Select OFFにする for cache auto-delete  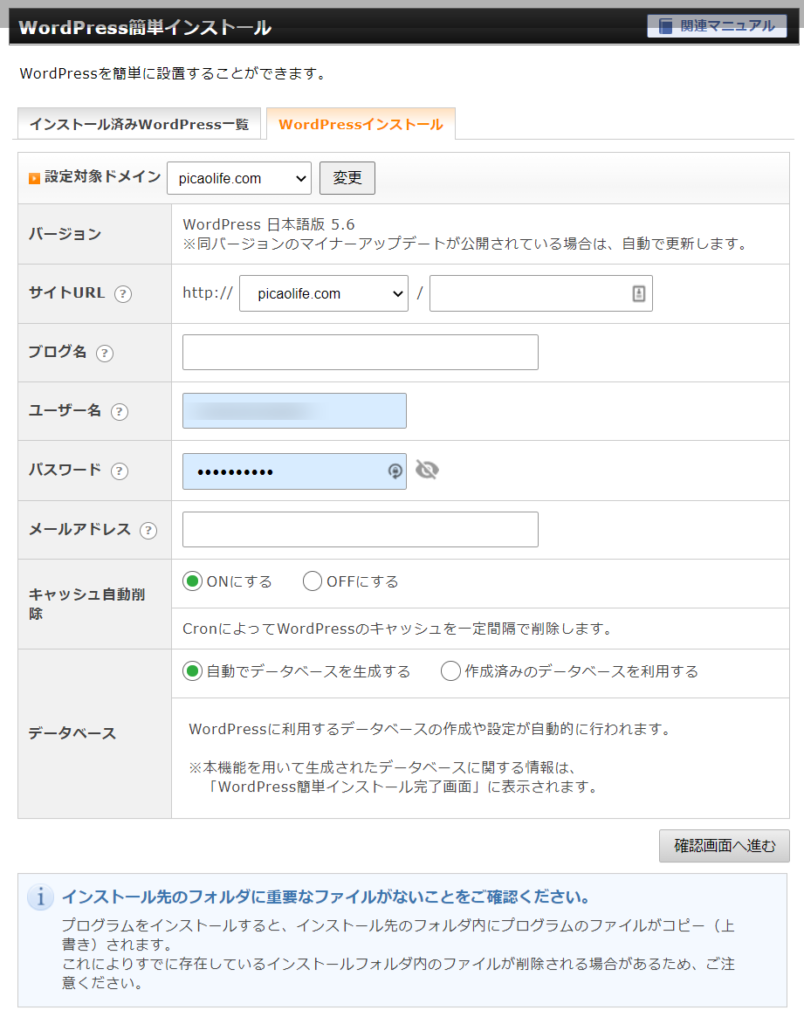312,581
